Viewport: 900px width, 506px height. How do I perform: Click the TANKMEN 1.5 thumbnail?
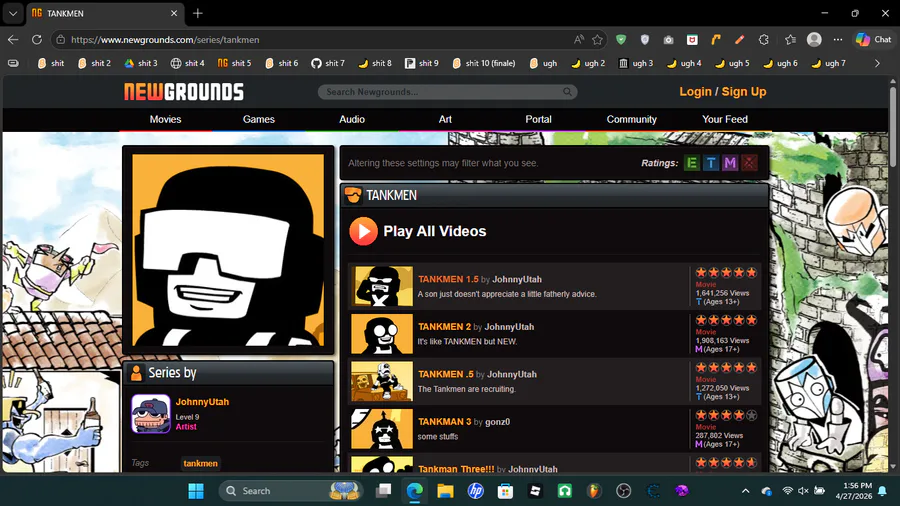coord(382,286)
